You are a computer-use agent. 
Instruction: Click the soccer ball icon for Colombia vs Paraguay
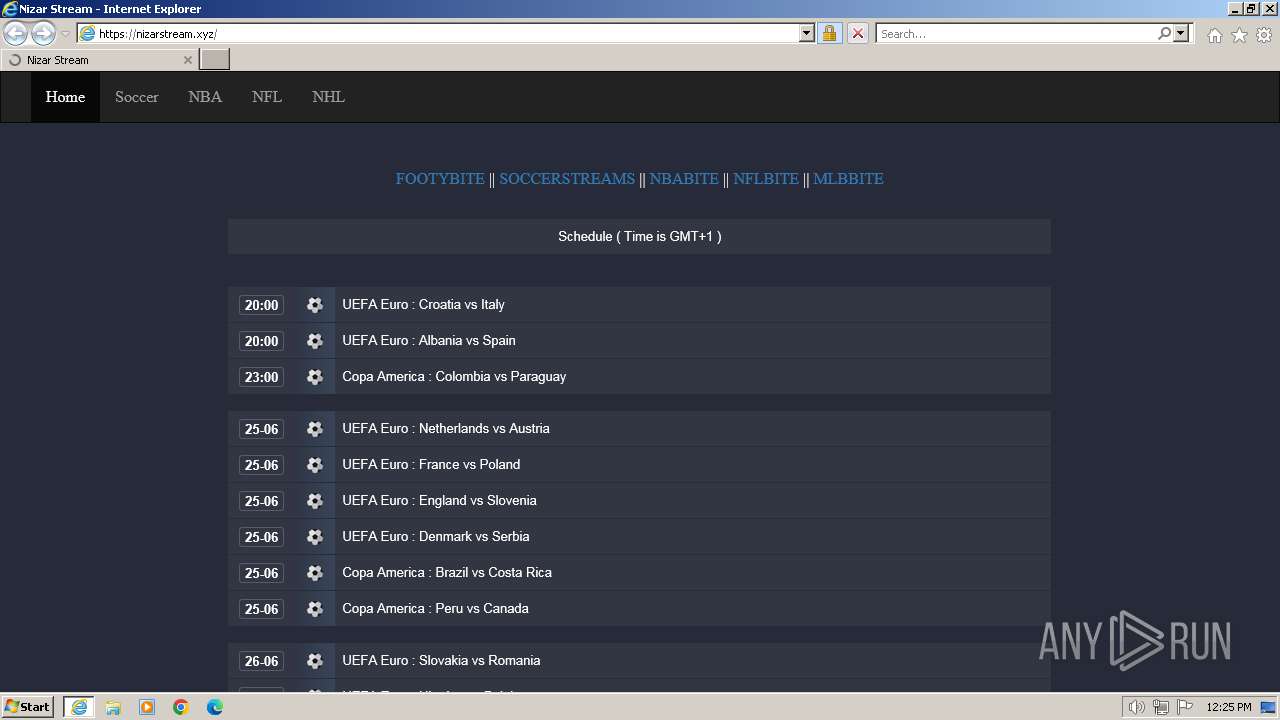pos(315,377)
